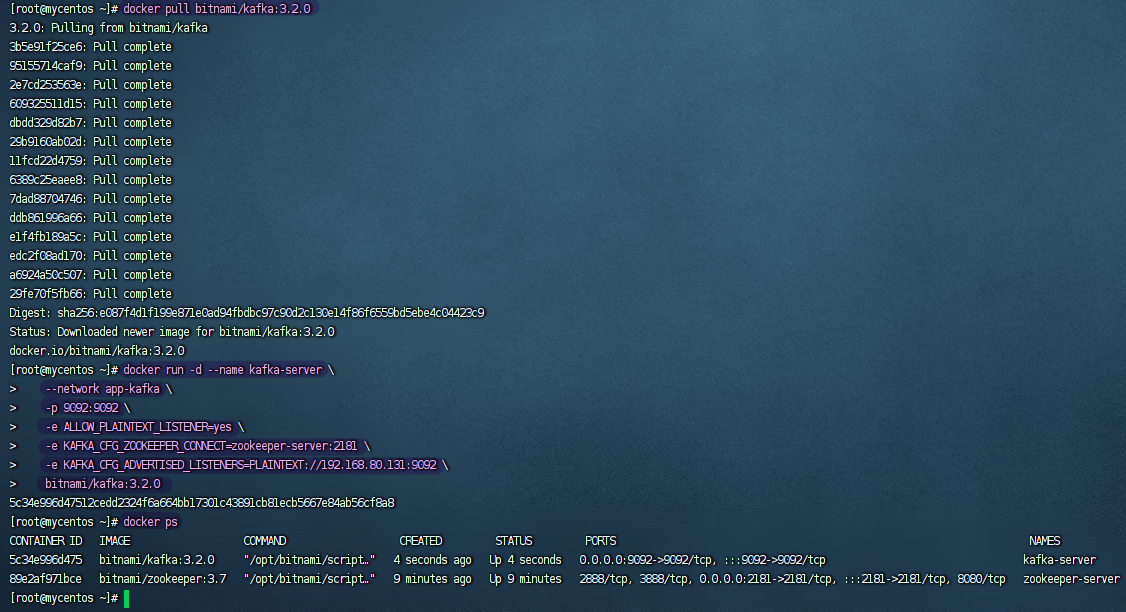The height and width of the screenshot is (612, 1126).
Task: Click layer dbdd329d82b7 Pull complete line
Action: (90, 123)
